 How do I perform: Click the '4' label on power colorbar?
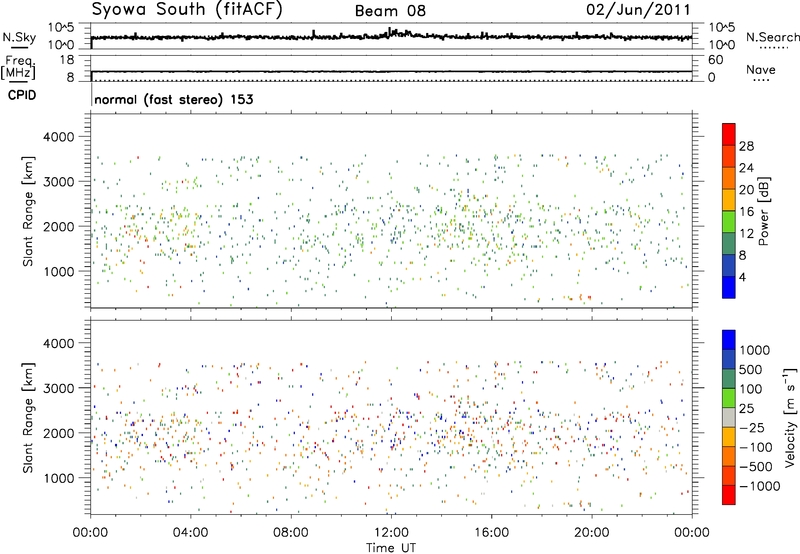tap(743, 277)
